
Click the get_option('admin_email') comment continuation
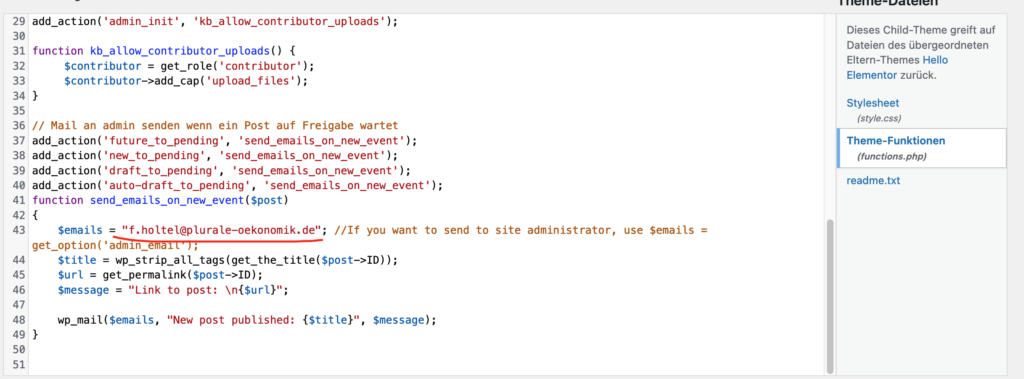115,245
